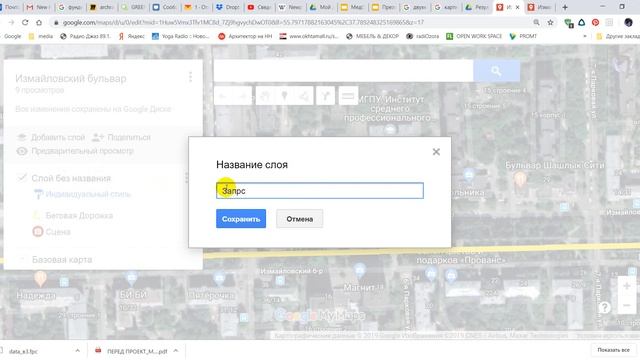Screen dimensions: 640x360
Task: Open a new browser tab
Action: point(565,7)
